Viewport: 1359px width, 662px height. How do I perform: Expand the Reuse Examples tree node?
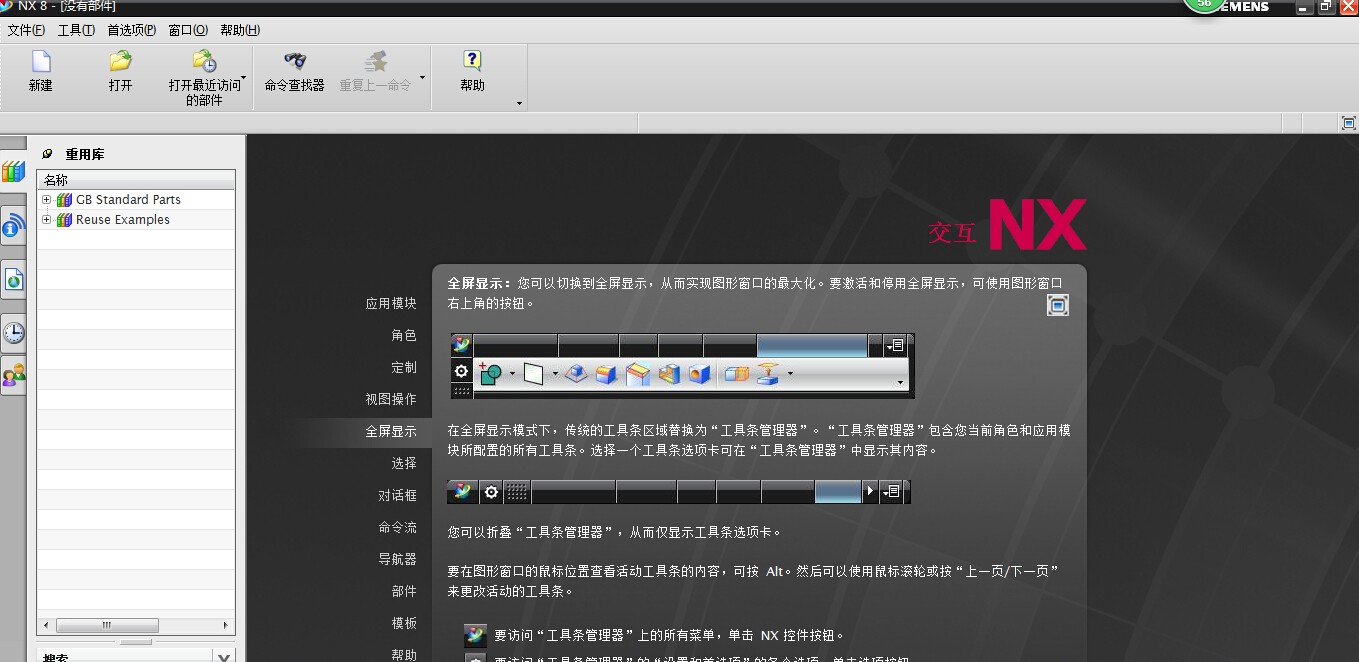tap(46, 220)
